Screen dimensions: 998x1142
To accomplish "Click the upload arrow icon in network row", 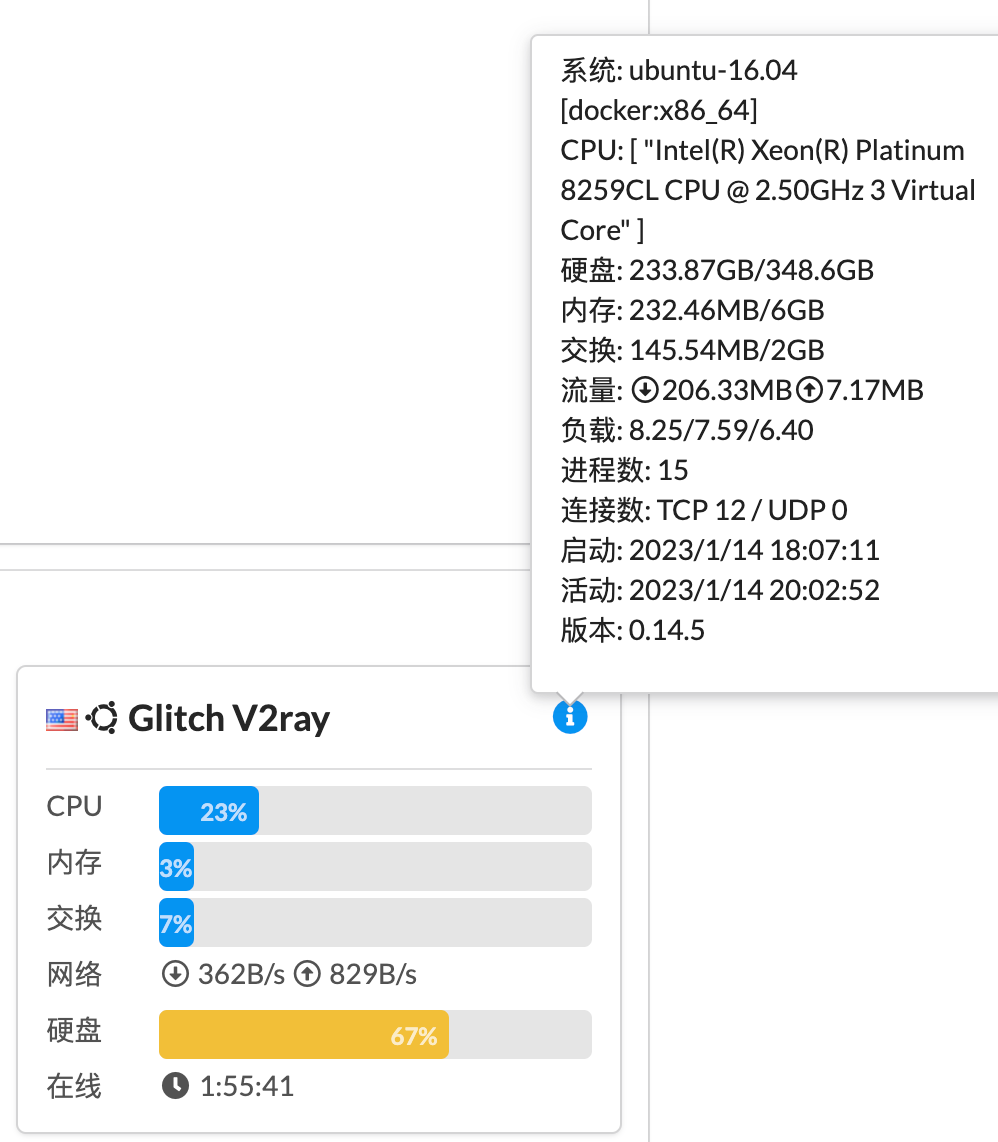I will 307,974.
